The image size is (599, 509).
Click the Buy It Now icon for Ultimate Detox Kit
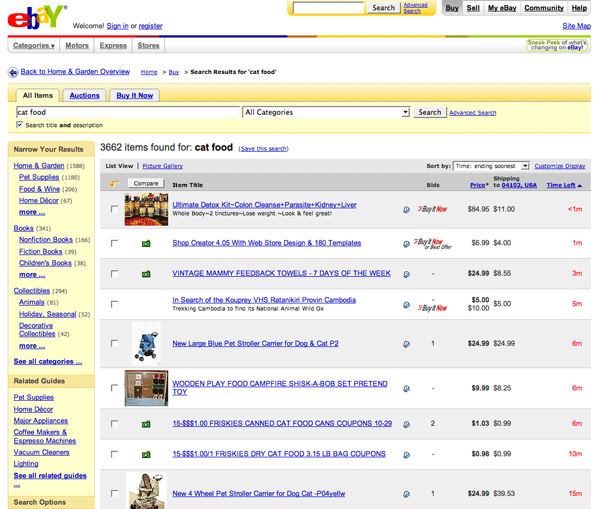pyautogui.click(x=432, y=209)
